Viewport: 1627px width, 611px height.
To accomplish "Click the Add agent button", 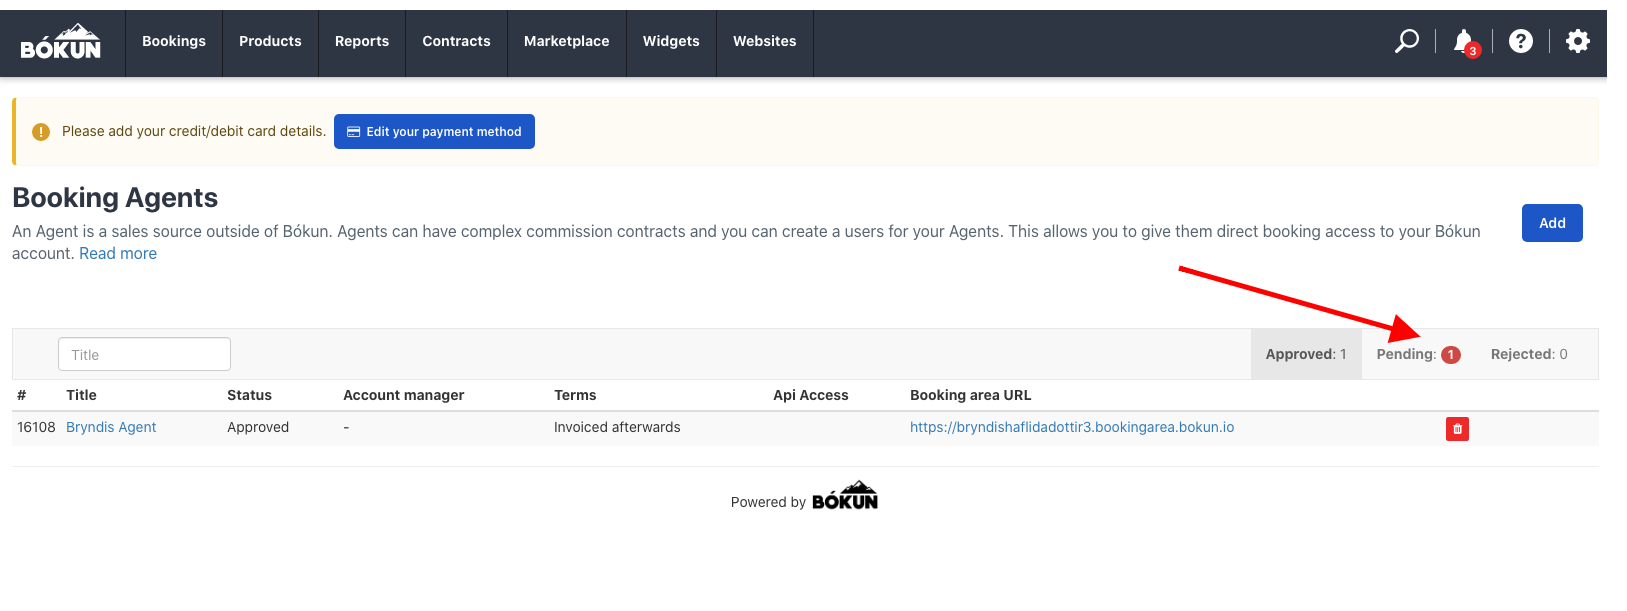I will 1552,223.
